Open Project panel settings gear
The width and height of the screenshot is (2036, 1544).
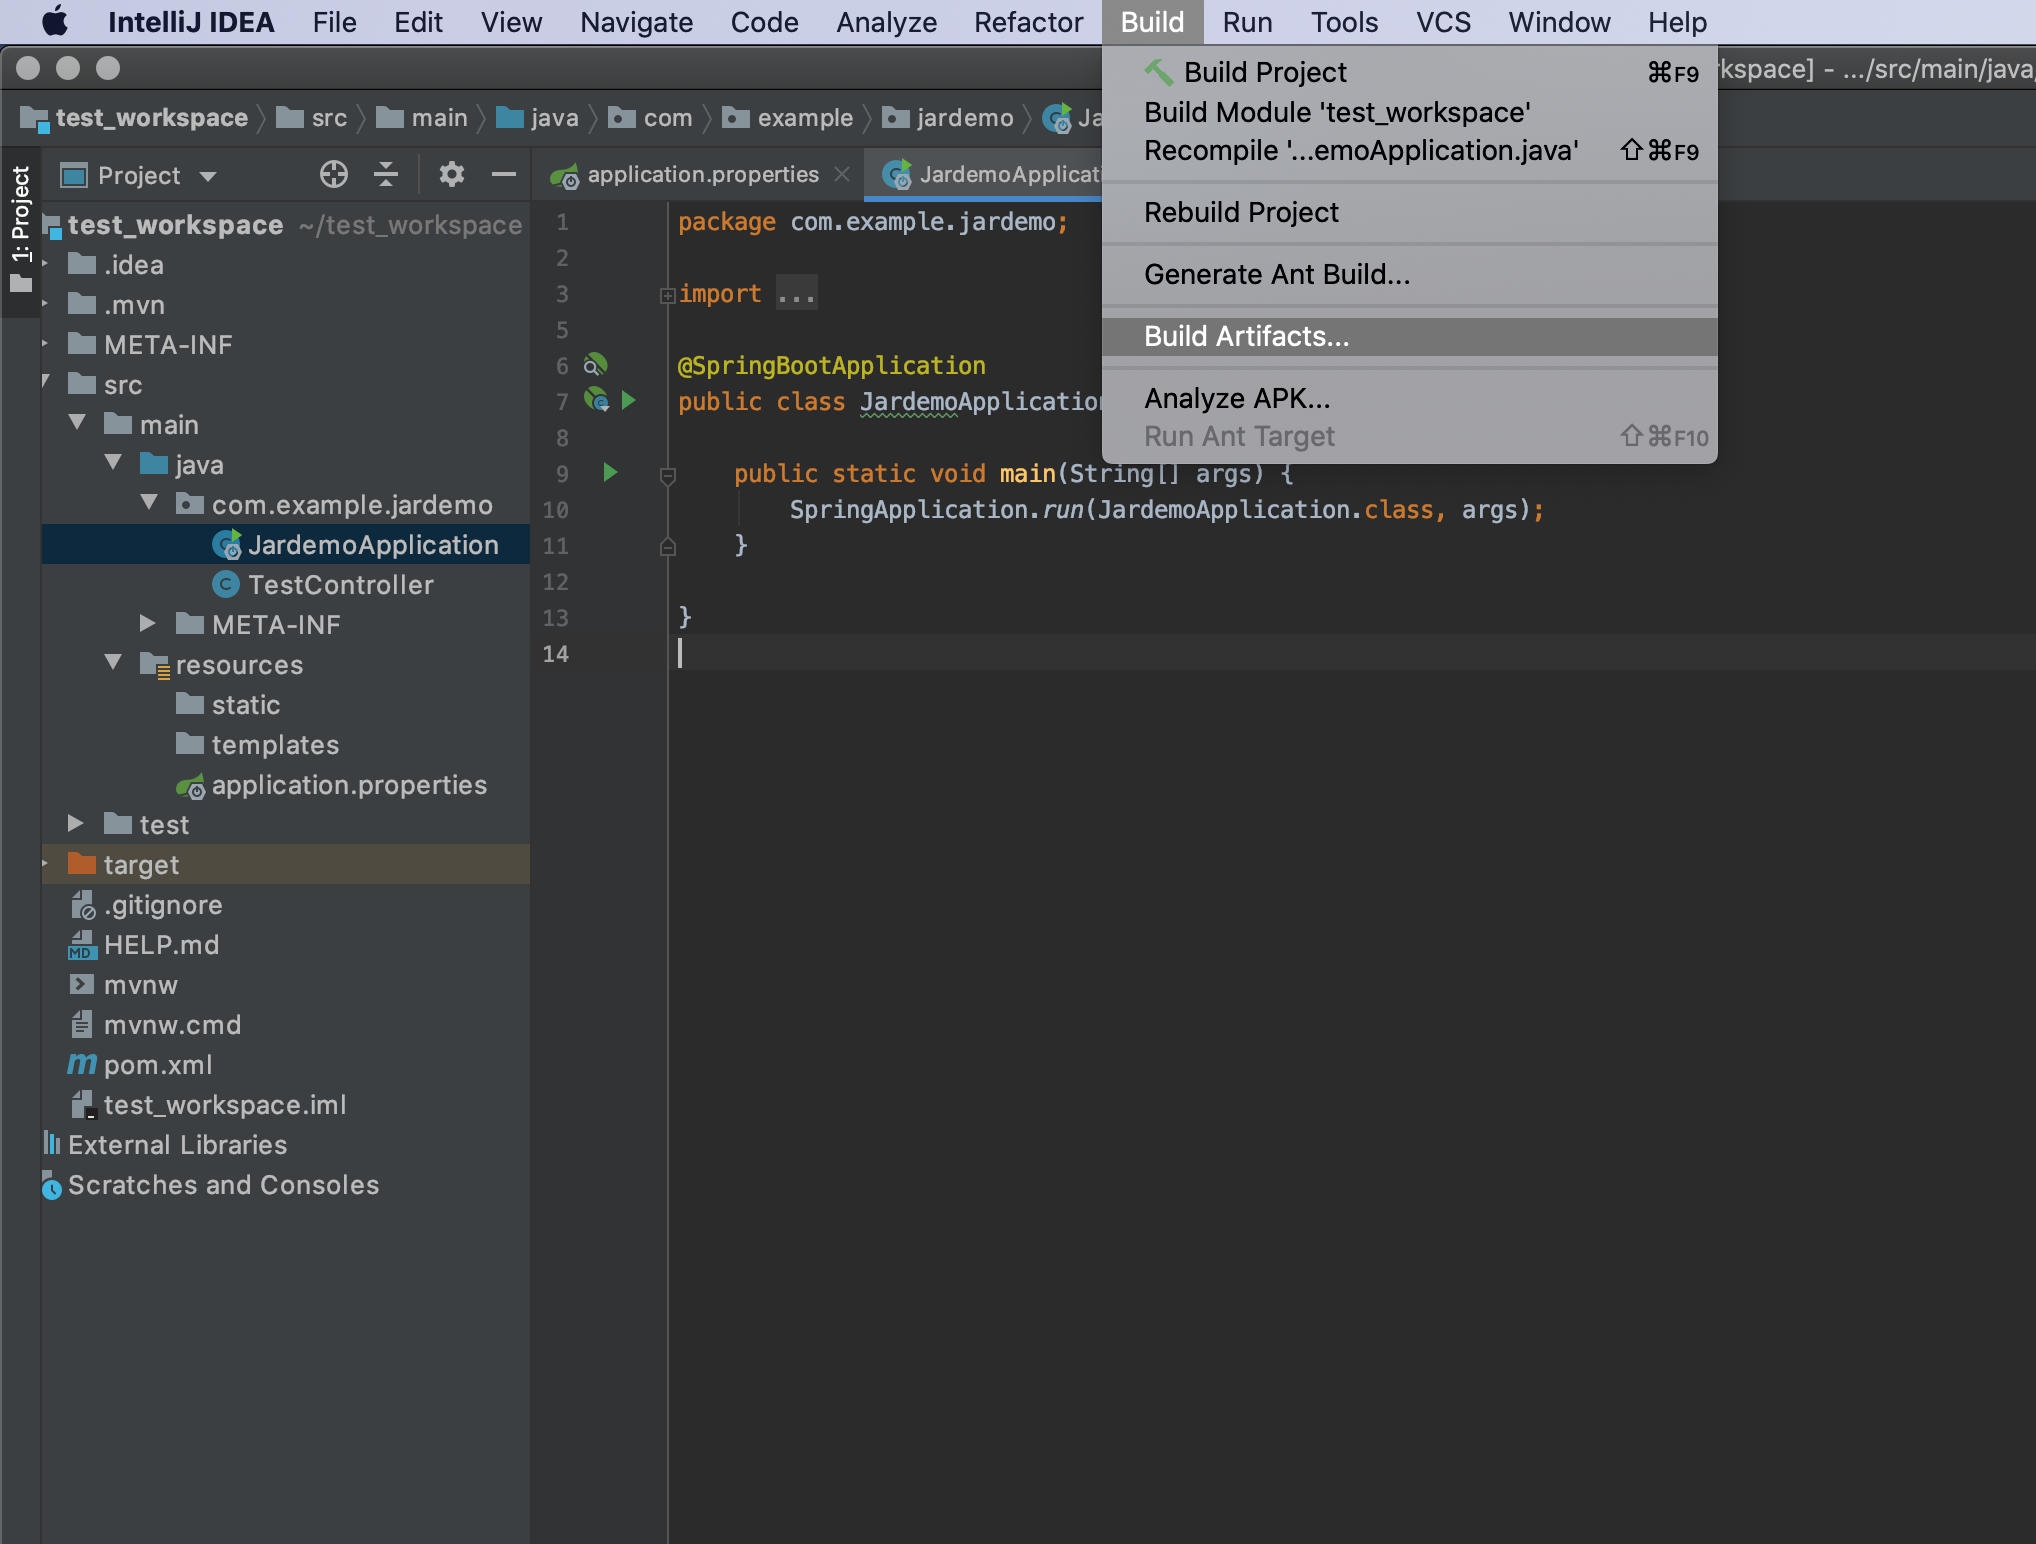click(452, 175)
